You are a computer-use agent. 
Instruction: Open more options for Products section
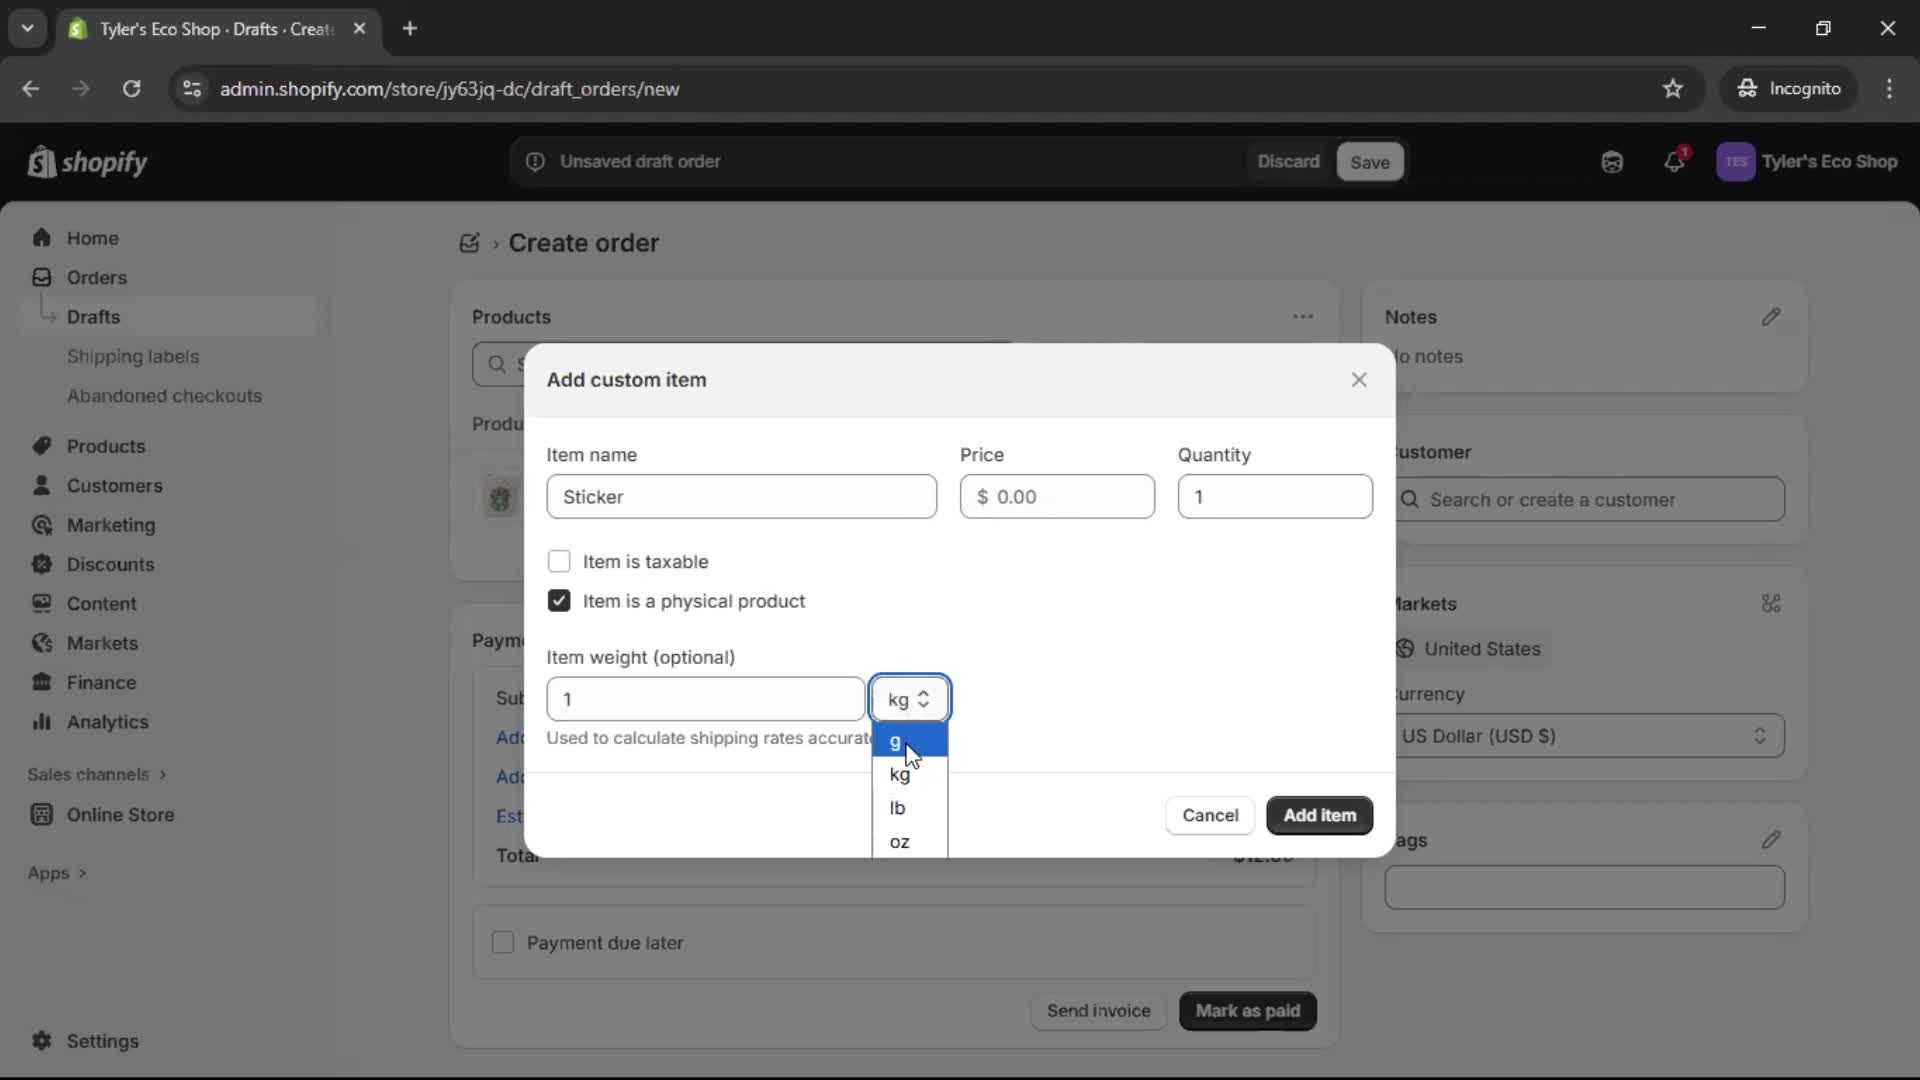(1303, 317)
